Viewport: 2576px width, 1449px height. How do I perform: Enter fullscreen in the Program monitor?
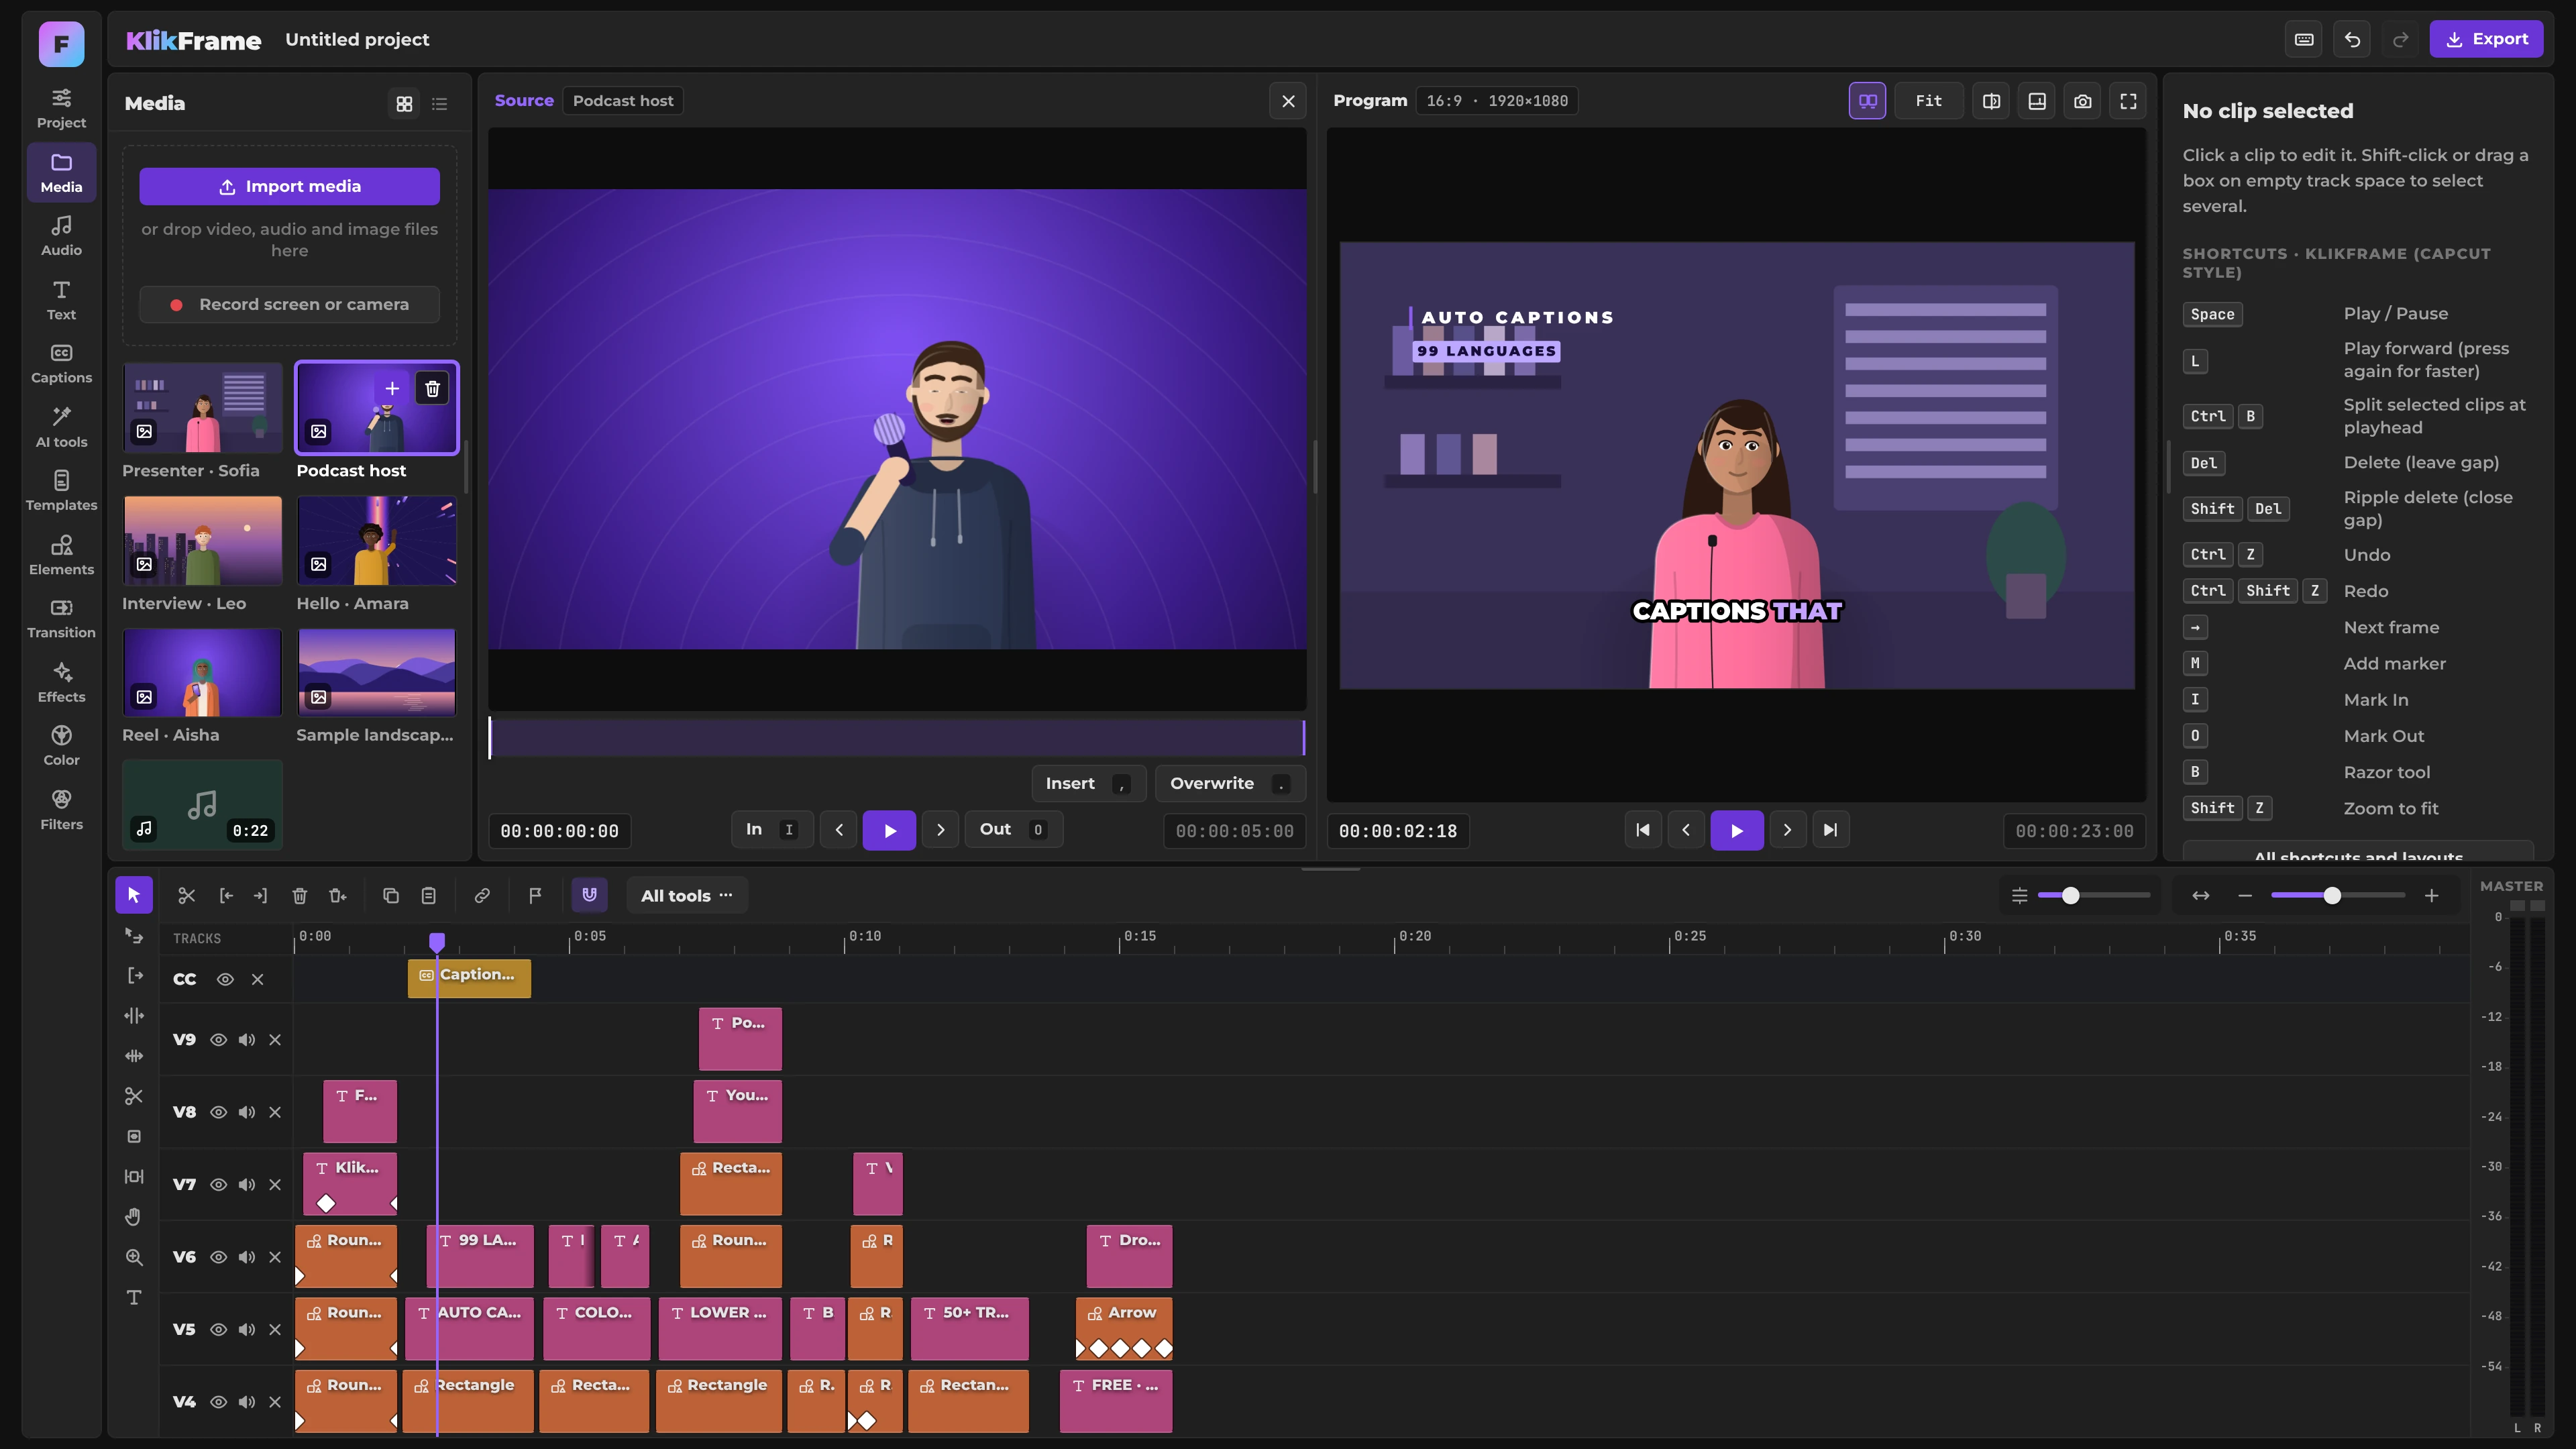coord(2128,101)
